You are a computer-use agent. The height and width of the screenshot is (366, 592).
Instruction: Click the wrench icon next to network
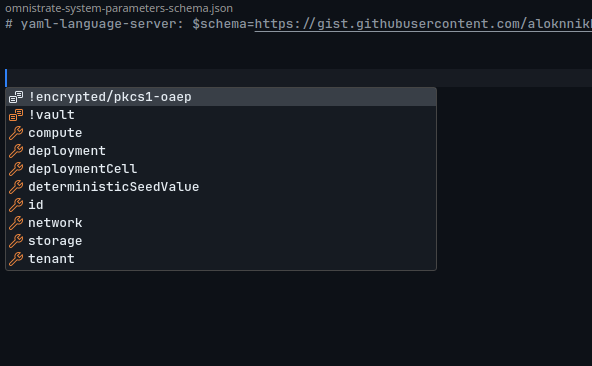[16, 223]
